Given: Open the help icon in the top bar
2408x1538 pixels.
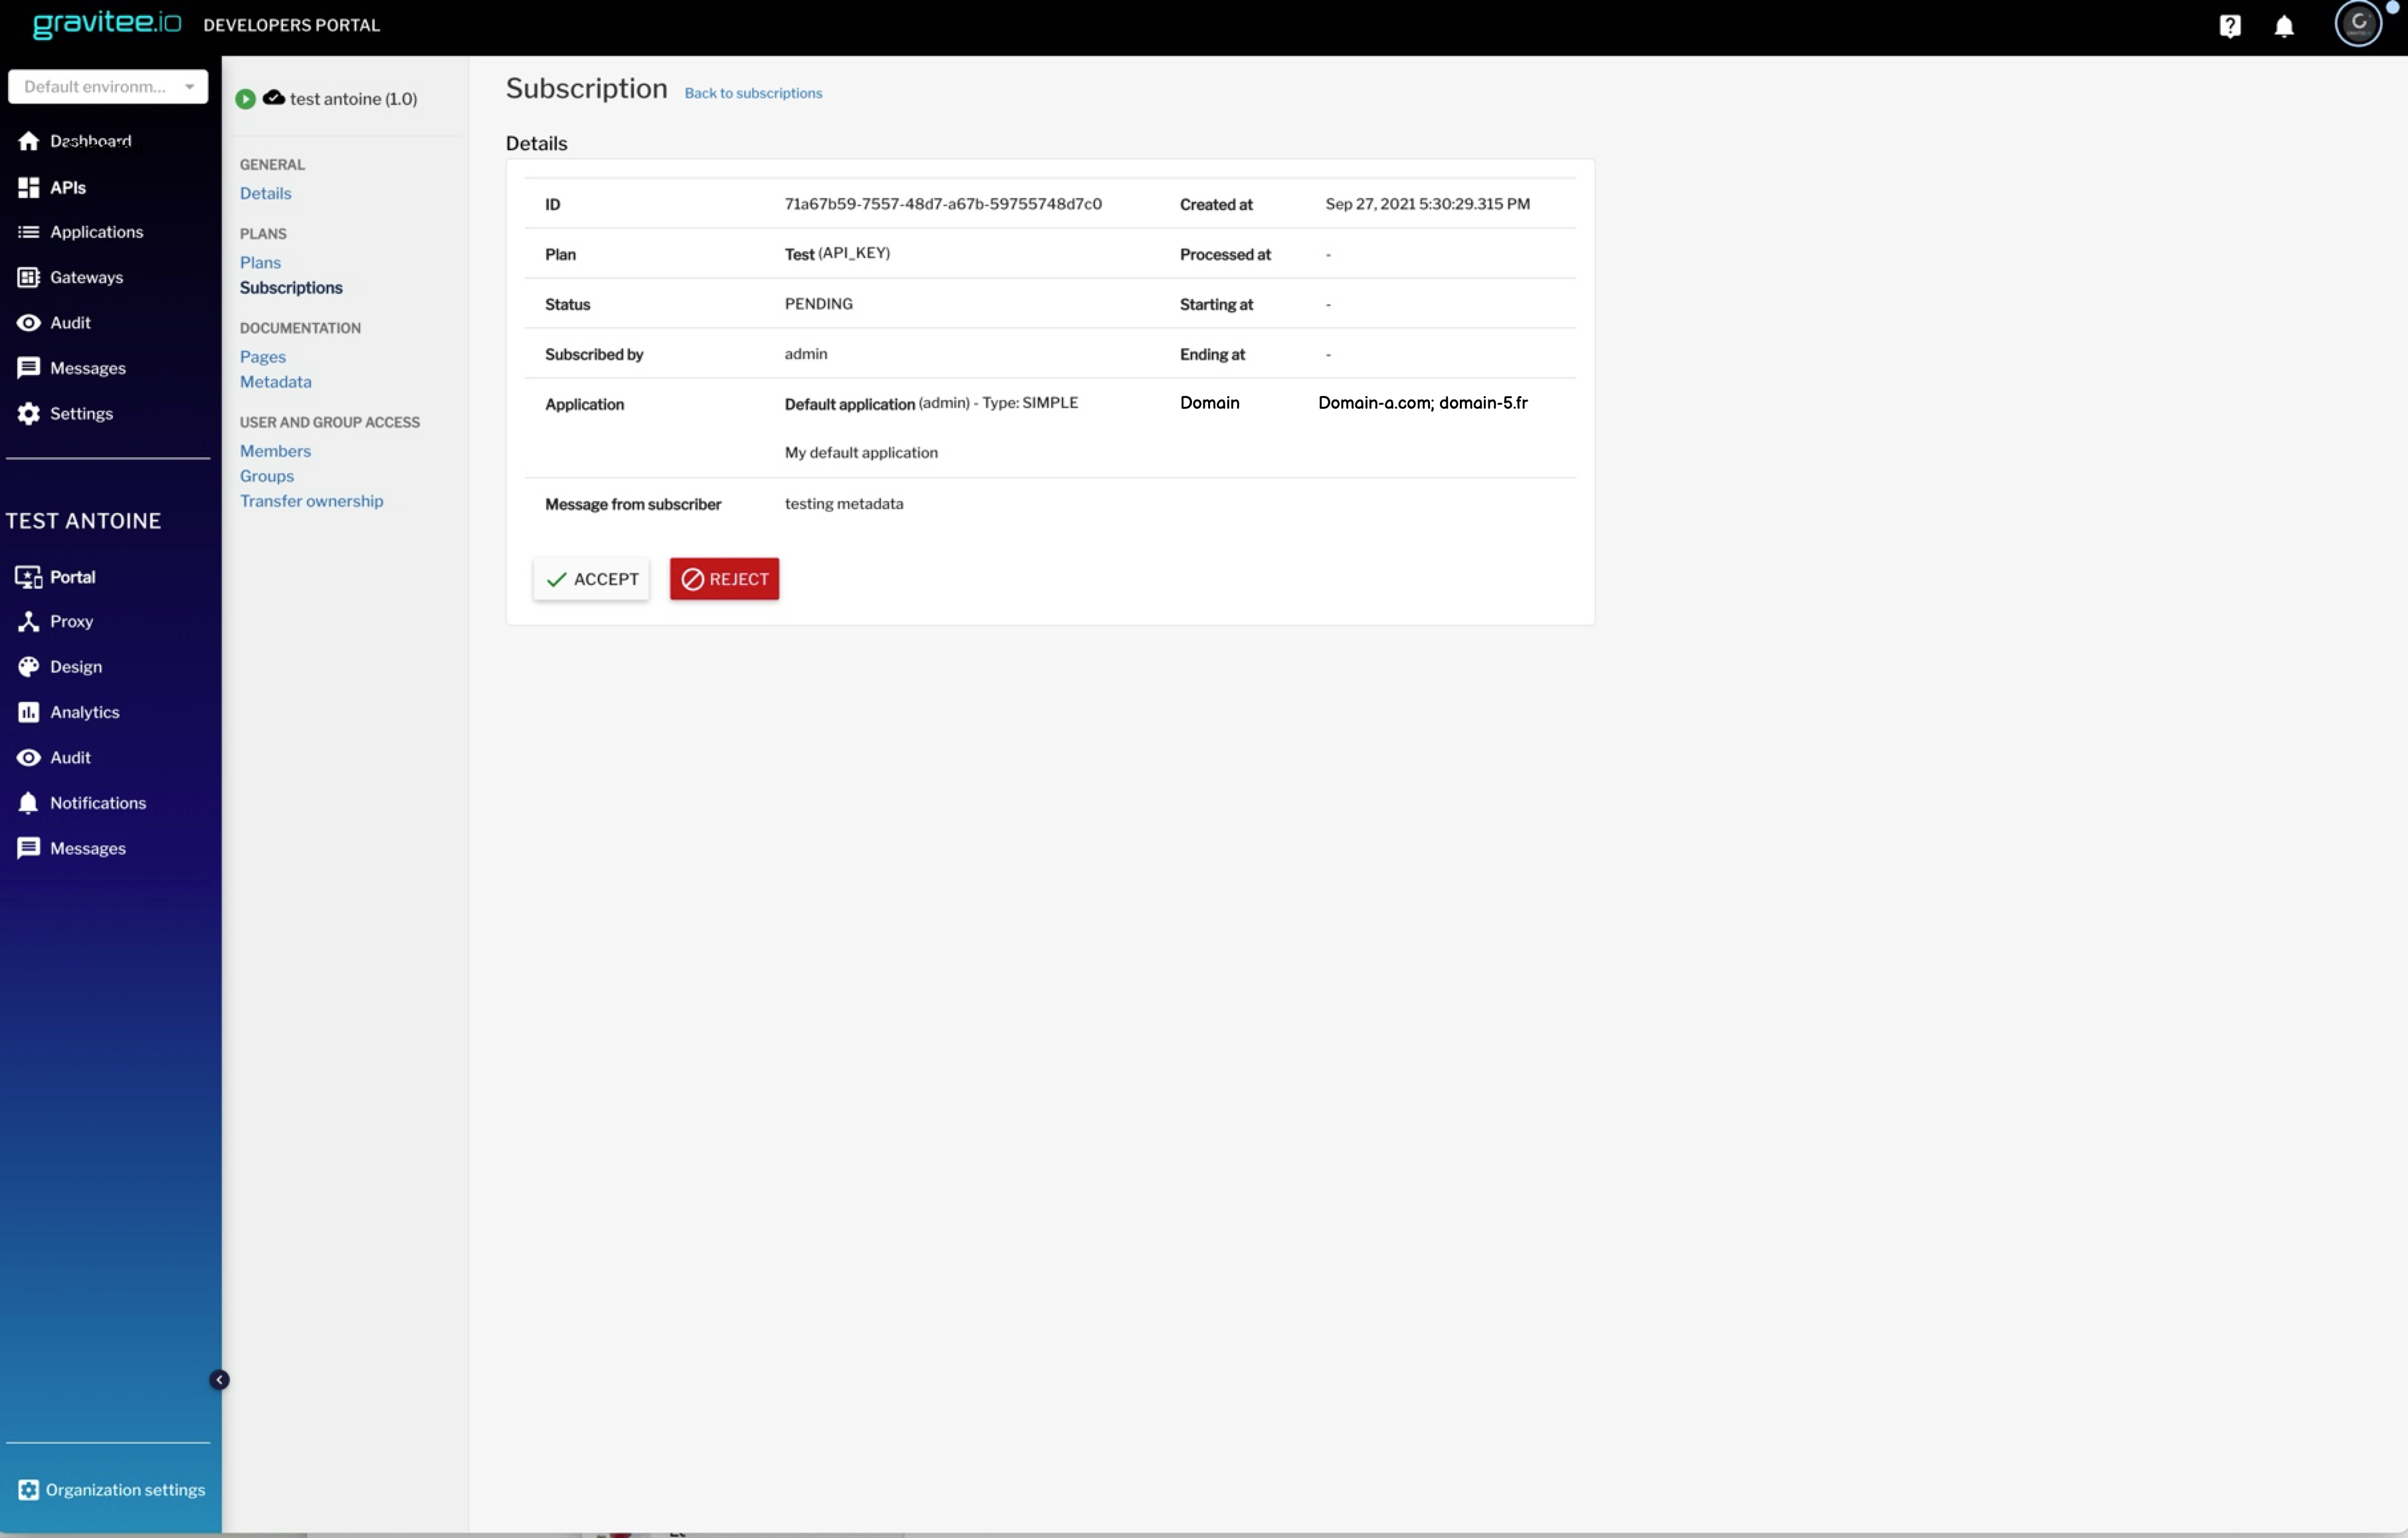Looking at the screenshot, I should (2231, 25).
